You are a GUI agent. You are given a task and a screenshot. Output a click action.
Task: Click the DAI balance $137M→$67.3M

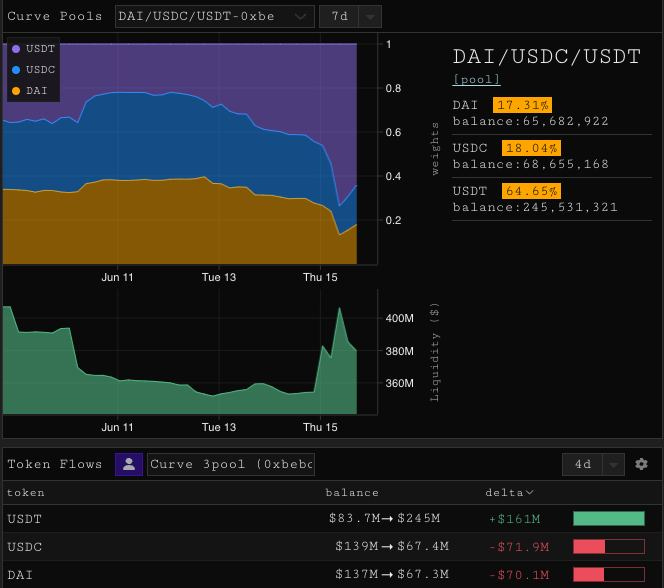click(x=392, y=574)
